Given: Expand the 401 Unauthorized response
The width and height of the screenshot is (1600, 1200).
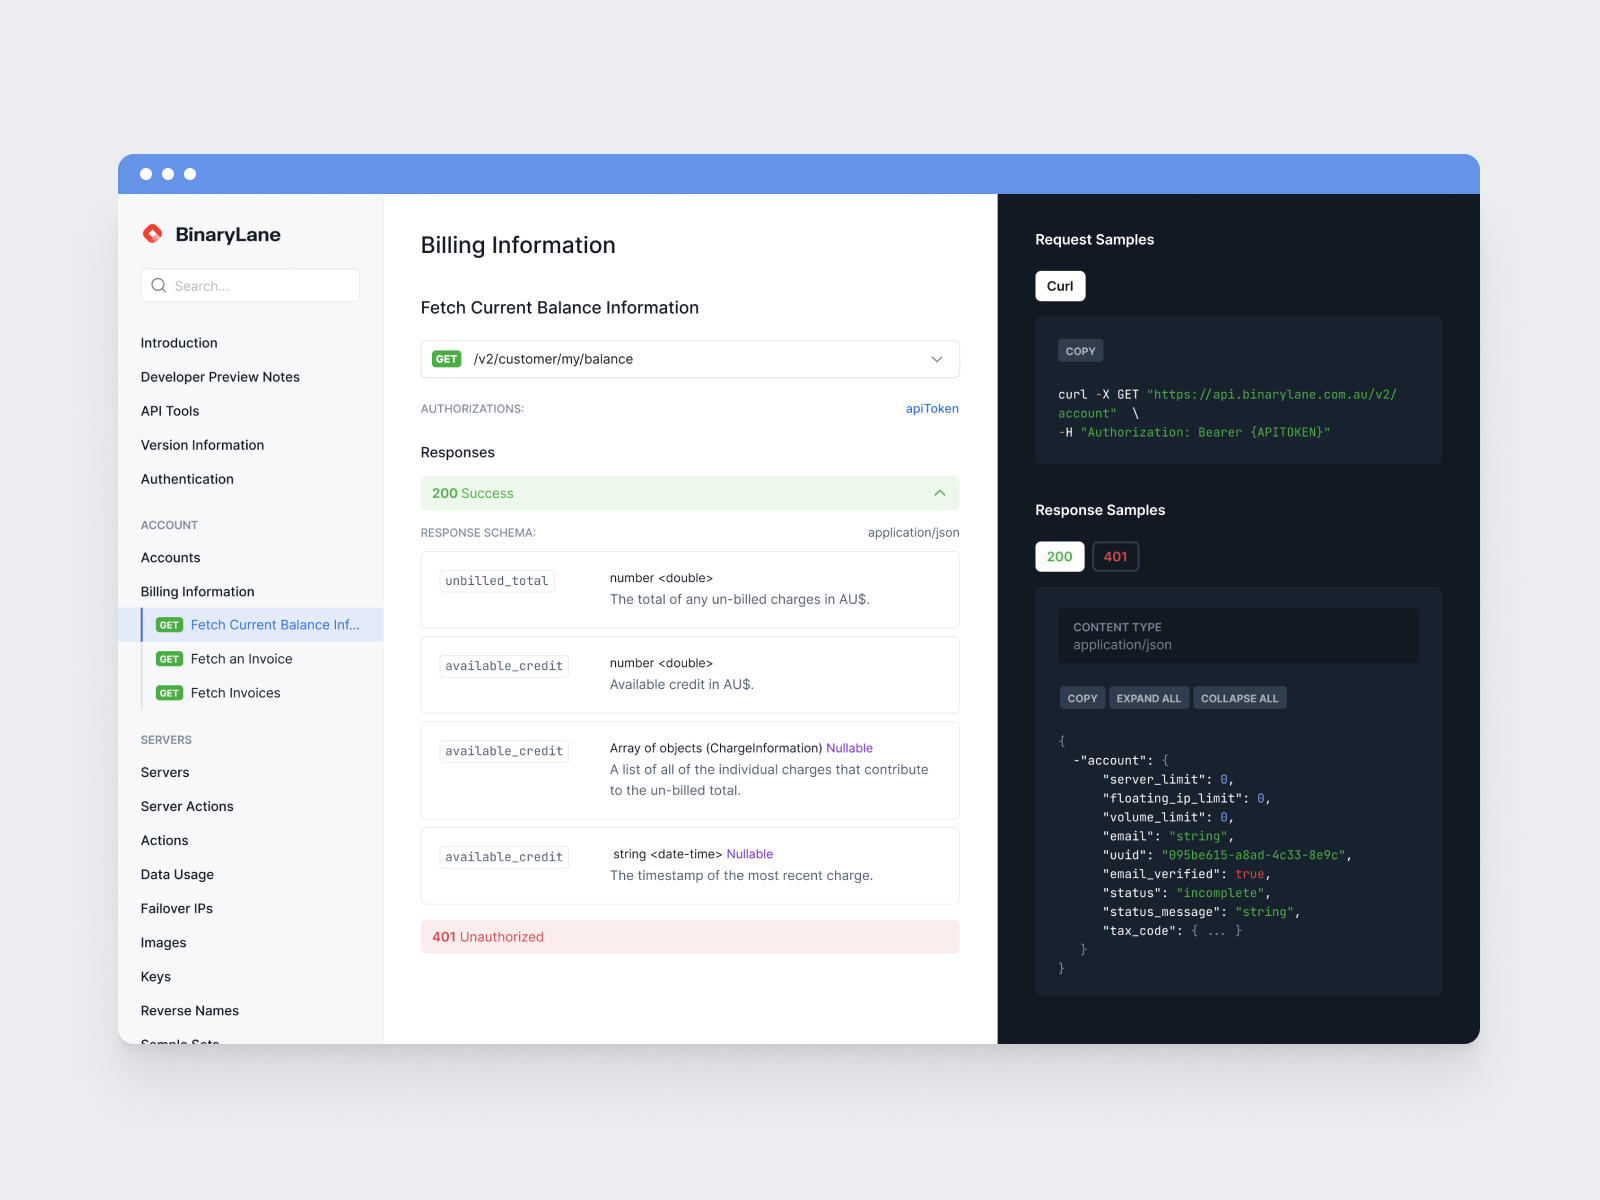Looking at the screenshot, I should [x=690, y=937].
